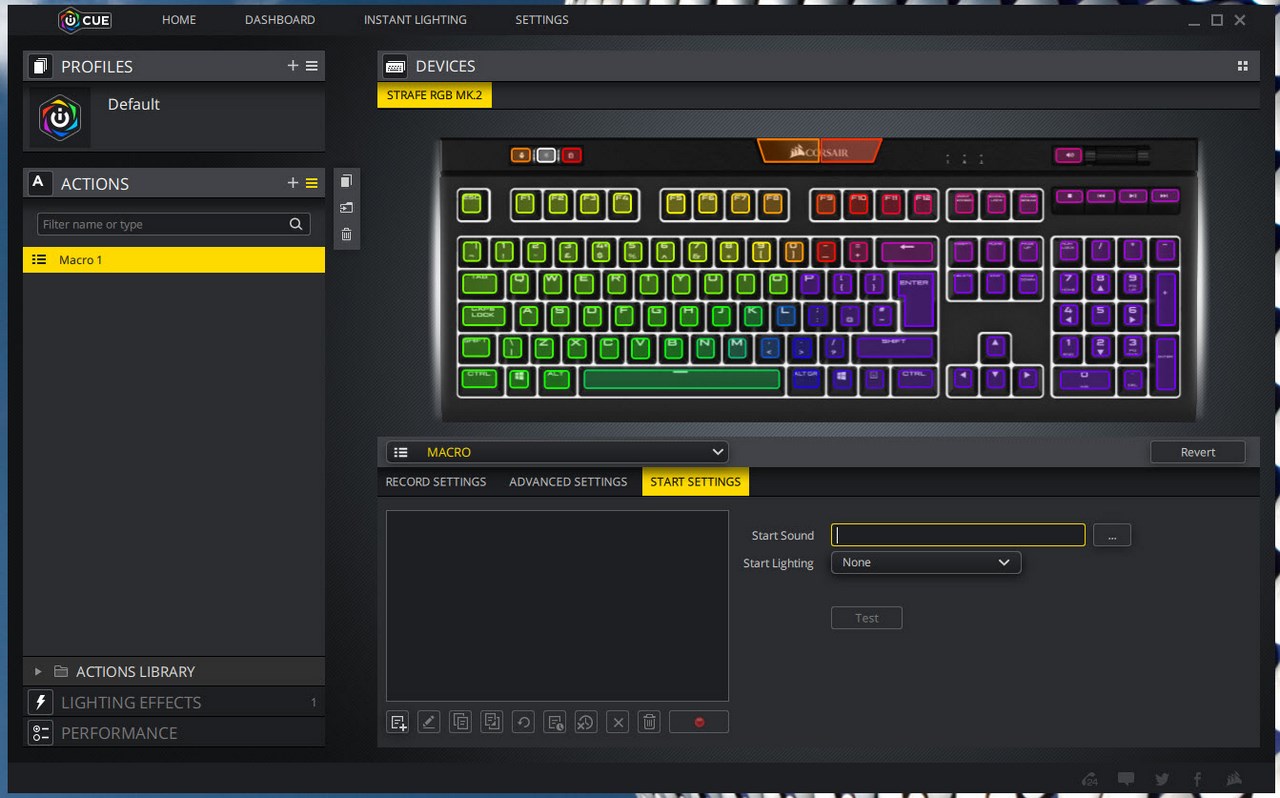The image size is (1280, 798).
Task: Expand the ACTIONS LIBRARY section
Action: 174,671
